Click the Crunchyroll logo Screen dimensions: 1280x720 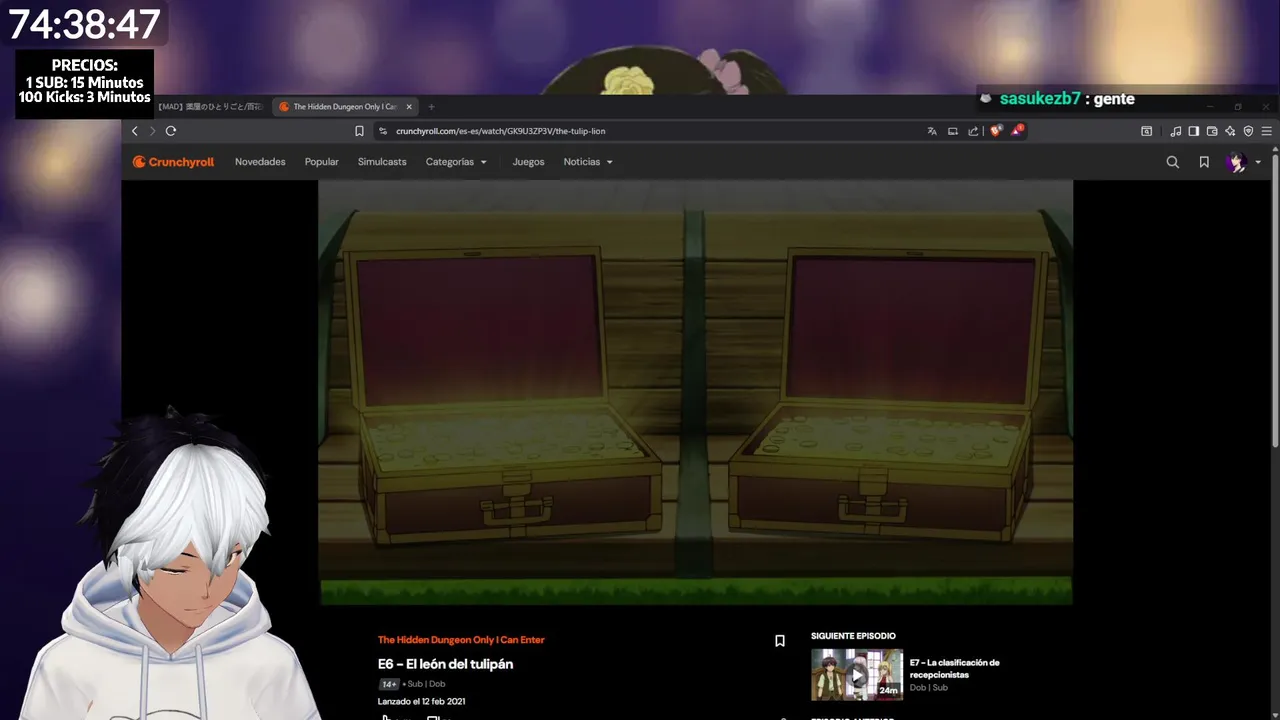coord(173,162)
